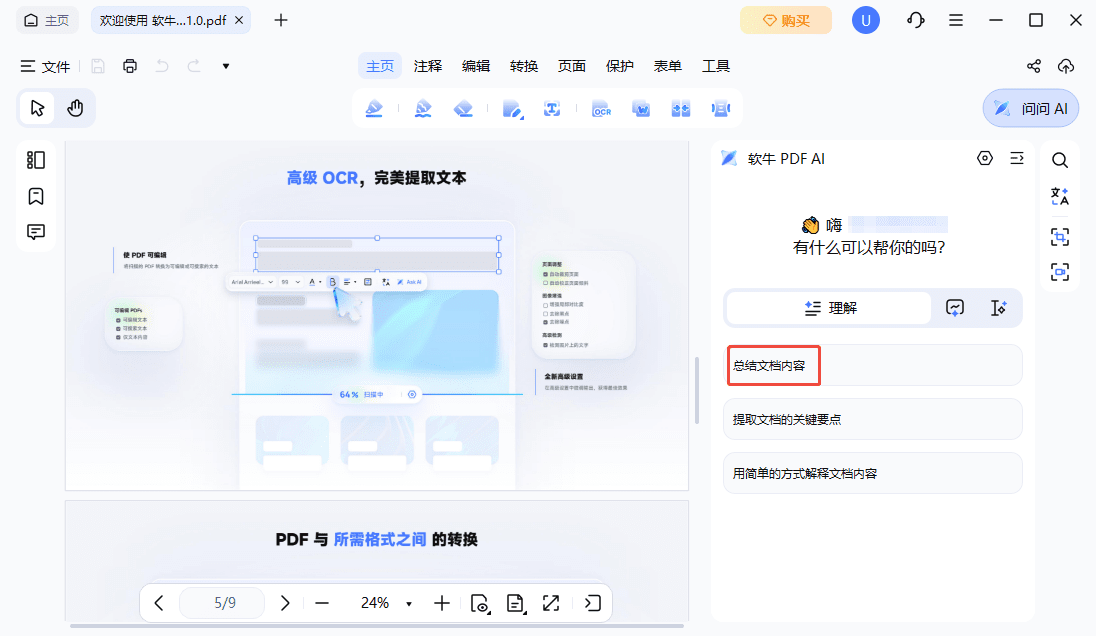The width and height of the screenshot is (1096, 636).
Task: Click the translate icon in right sidebar
Action: click(1060, 196)
